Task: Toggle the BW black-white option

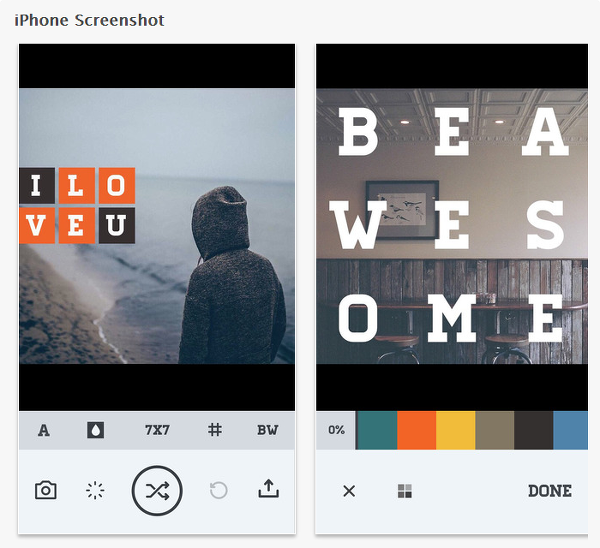Action: click(267, 430)
